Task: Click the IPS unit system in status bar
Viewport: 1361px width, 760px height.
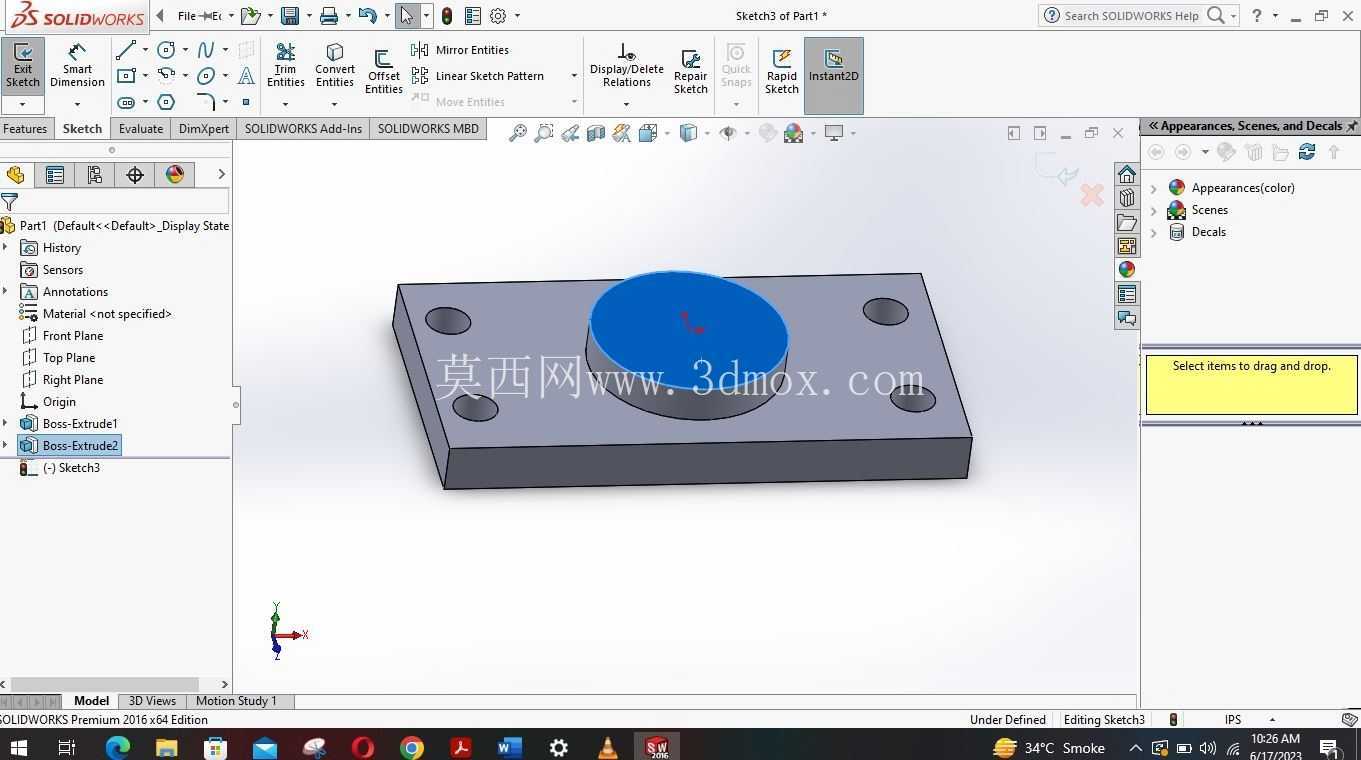Action: tap(1233, 720)
